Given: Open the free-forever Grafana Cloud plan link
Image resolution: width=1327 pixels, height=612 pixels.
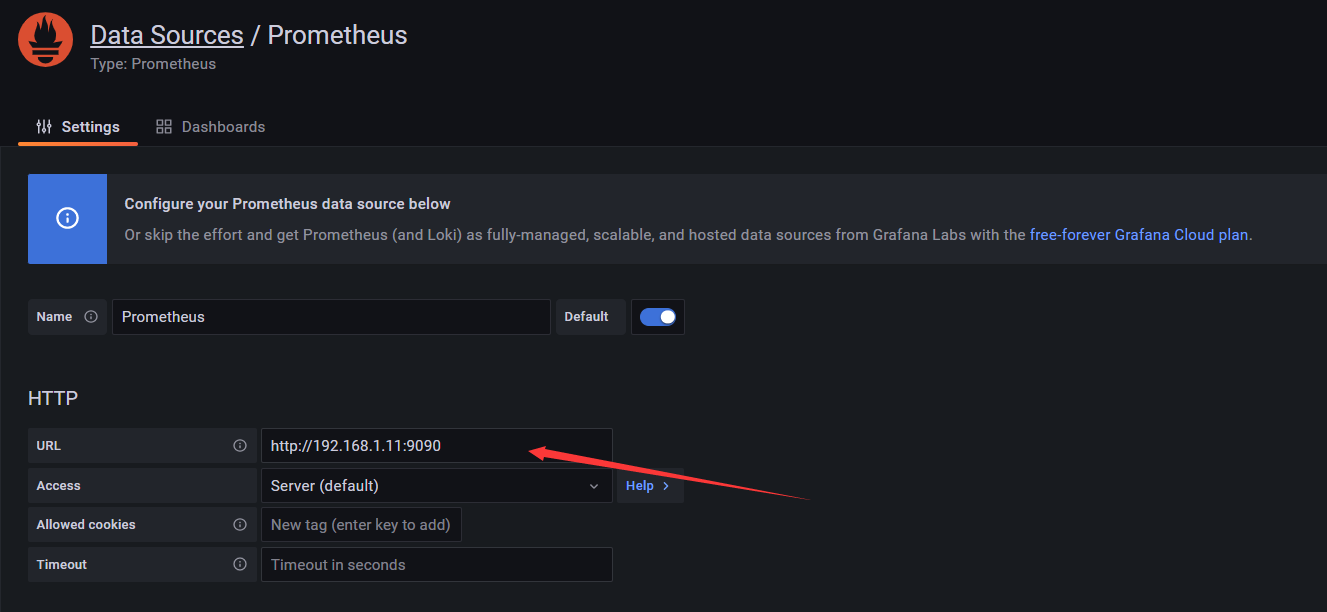Looking at the screenshot, I should tap(1139, 235).
